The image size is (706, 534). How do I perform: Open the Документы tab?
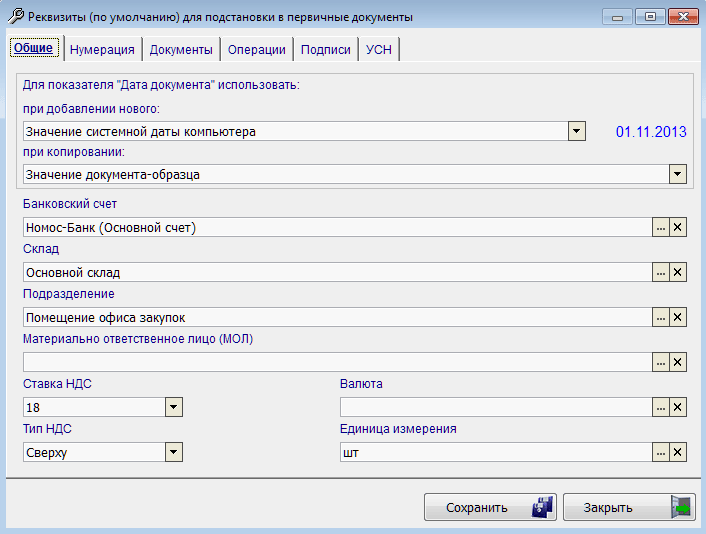181,50
